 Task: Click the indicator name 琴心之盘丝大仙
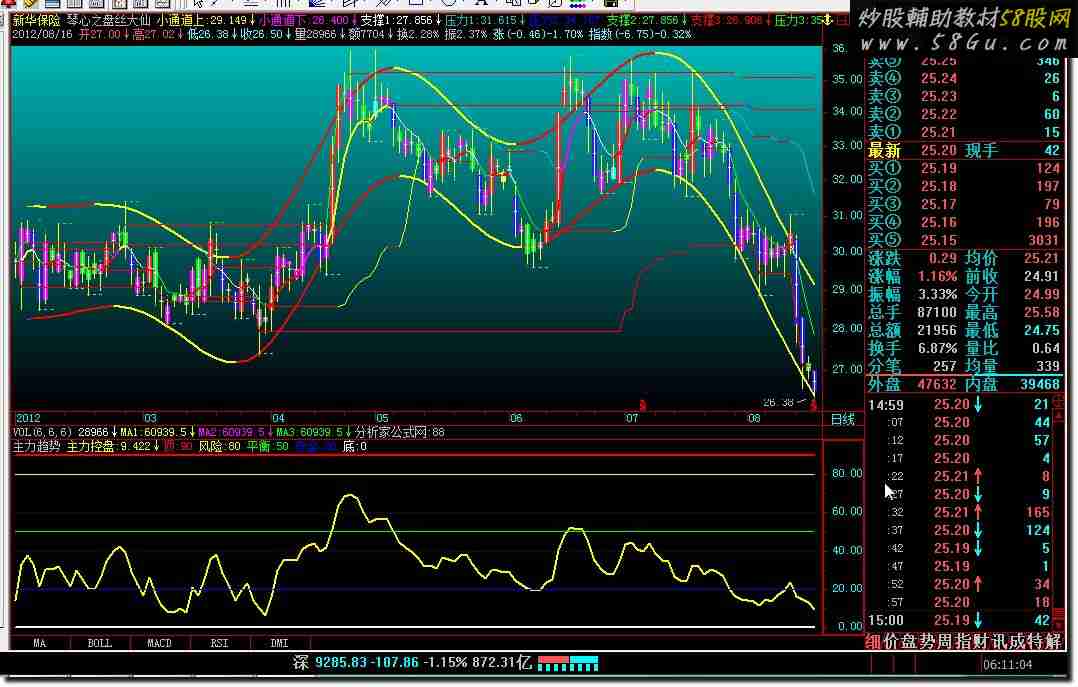(109, 21)
